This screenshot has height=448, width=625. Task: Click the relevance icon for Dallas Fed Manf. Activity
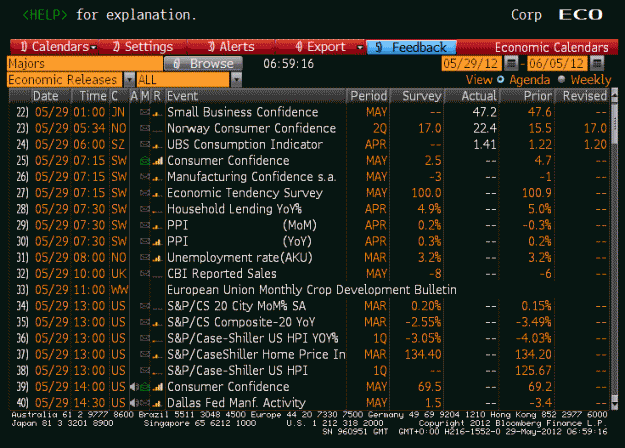pyautogui.click(x=157, y=403)
